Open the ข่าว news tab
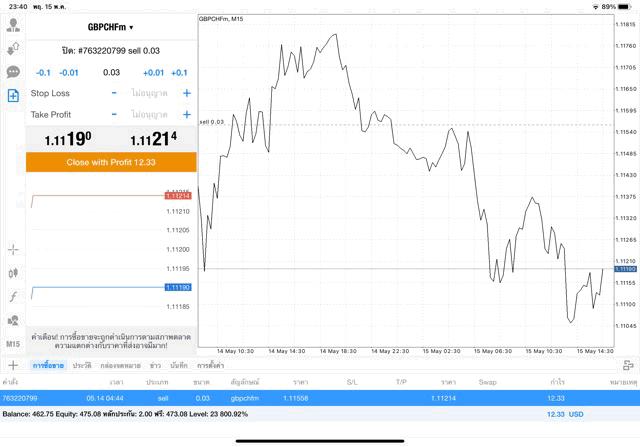640x447 pixels. (155, 366)
